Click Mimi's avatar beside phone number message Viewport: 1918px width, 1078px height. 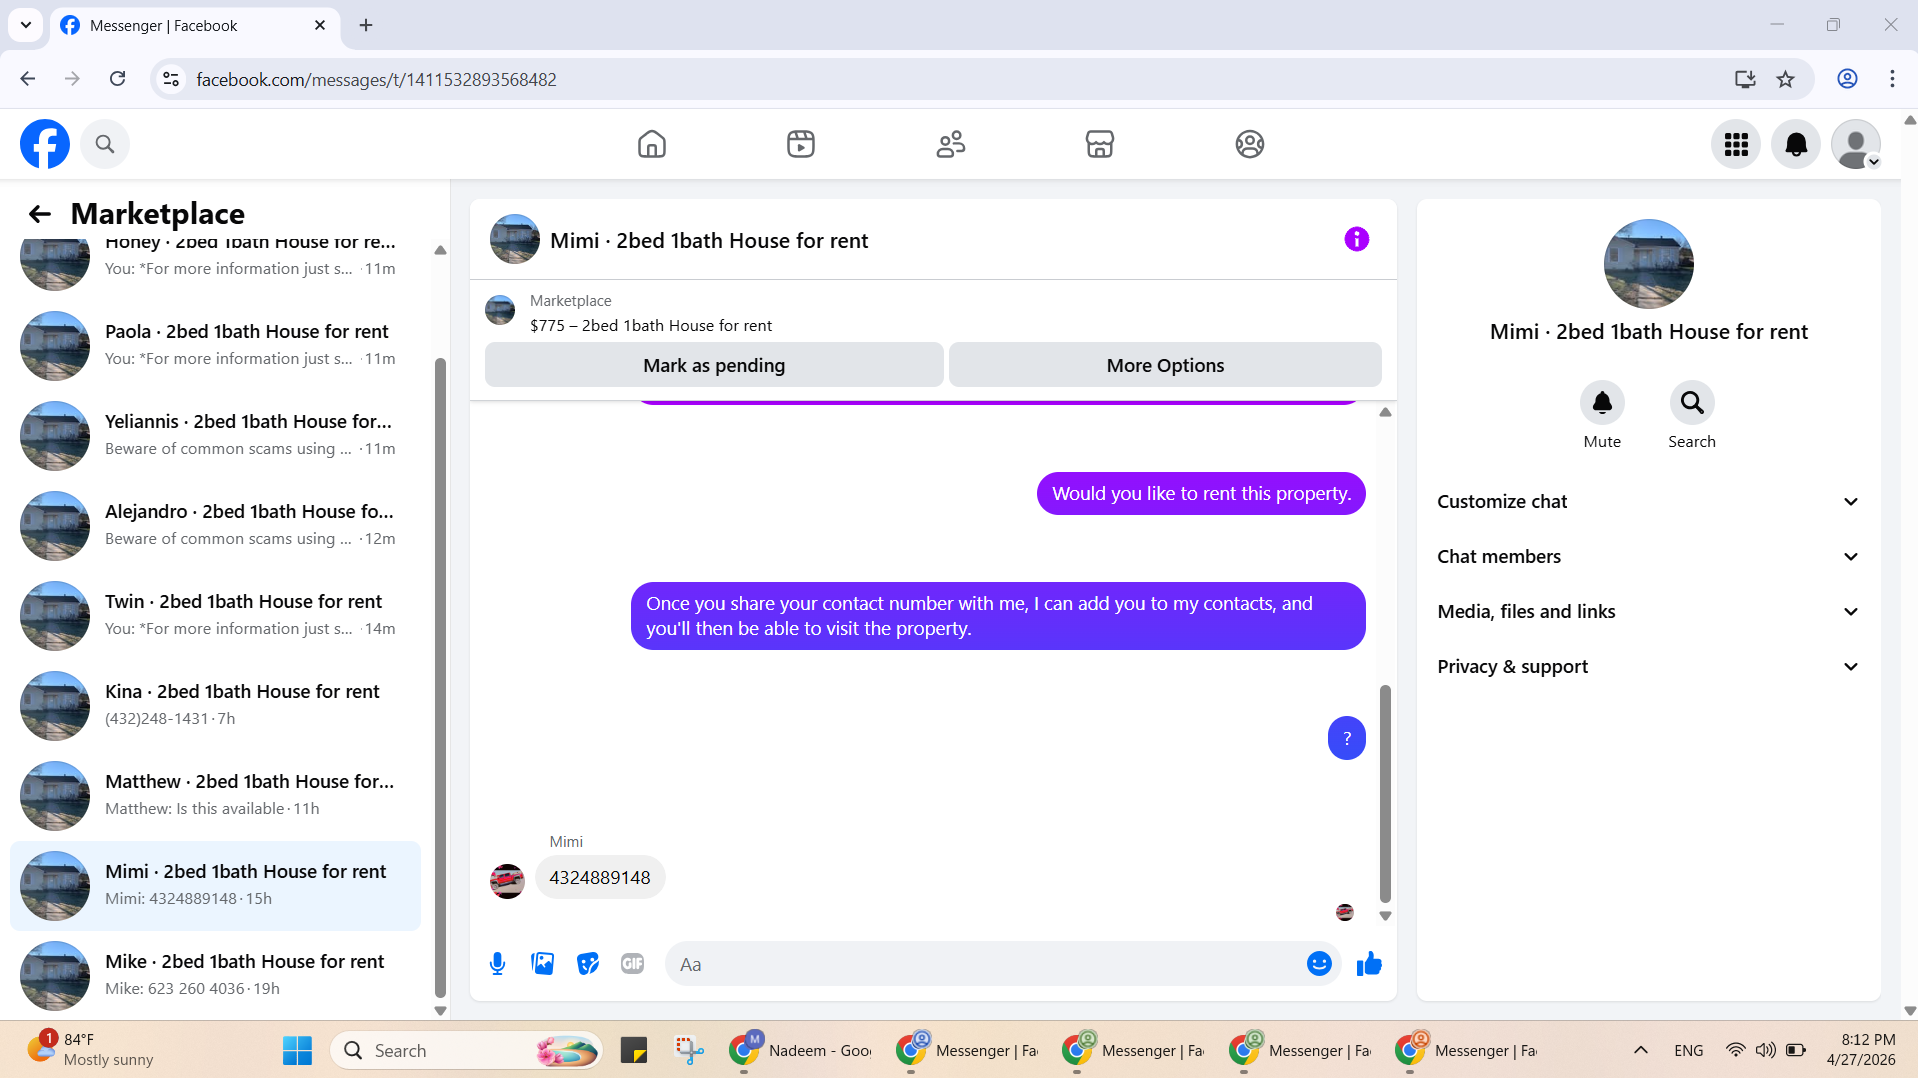(x=507, y=881)
